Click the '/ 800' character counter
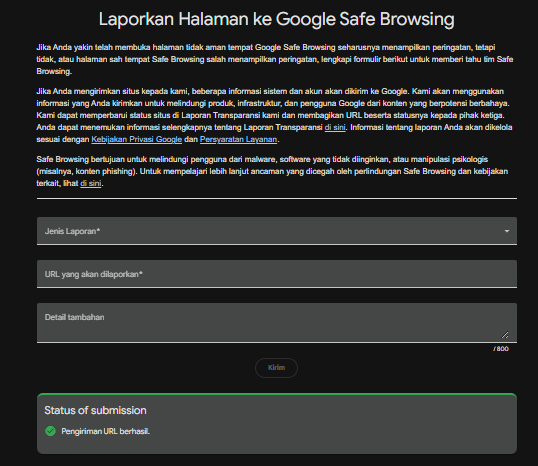538x466 pixels. pos(501,349)
